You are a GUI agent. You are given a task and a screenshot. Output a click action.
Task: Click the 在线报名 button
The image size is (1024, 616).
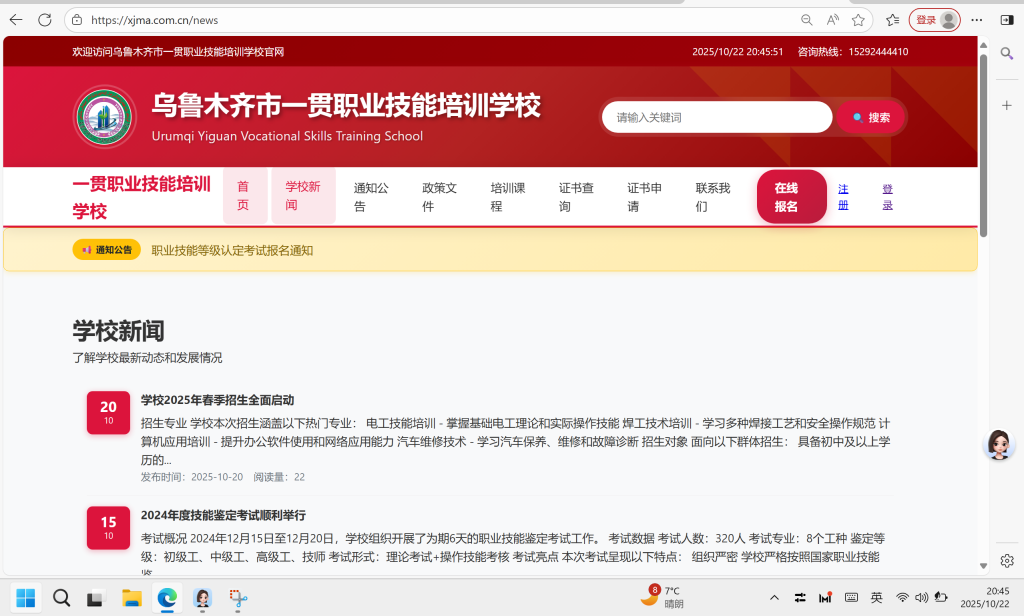(791, 196)
